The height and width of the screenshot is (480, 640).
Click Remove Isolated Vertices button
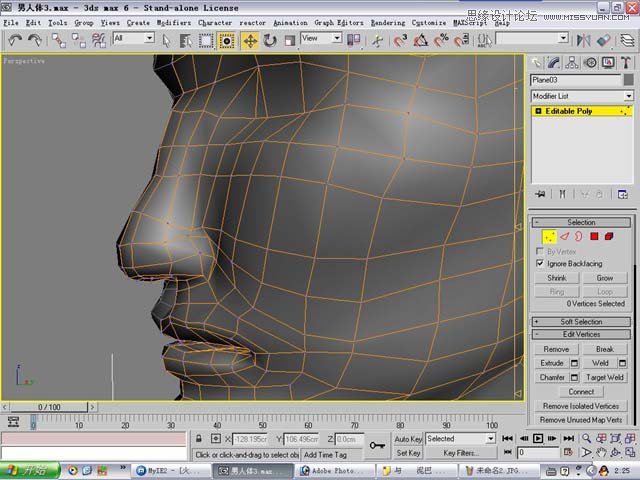point(581,406)
